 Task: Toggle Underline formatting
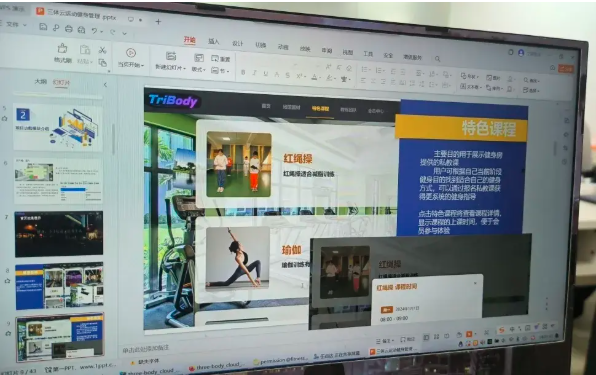[266, 74]
